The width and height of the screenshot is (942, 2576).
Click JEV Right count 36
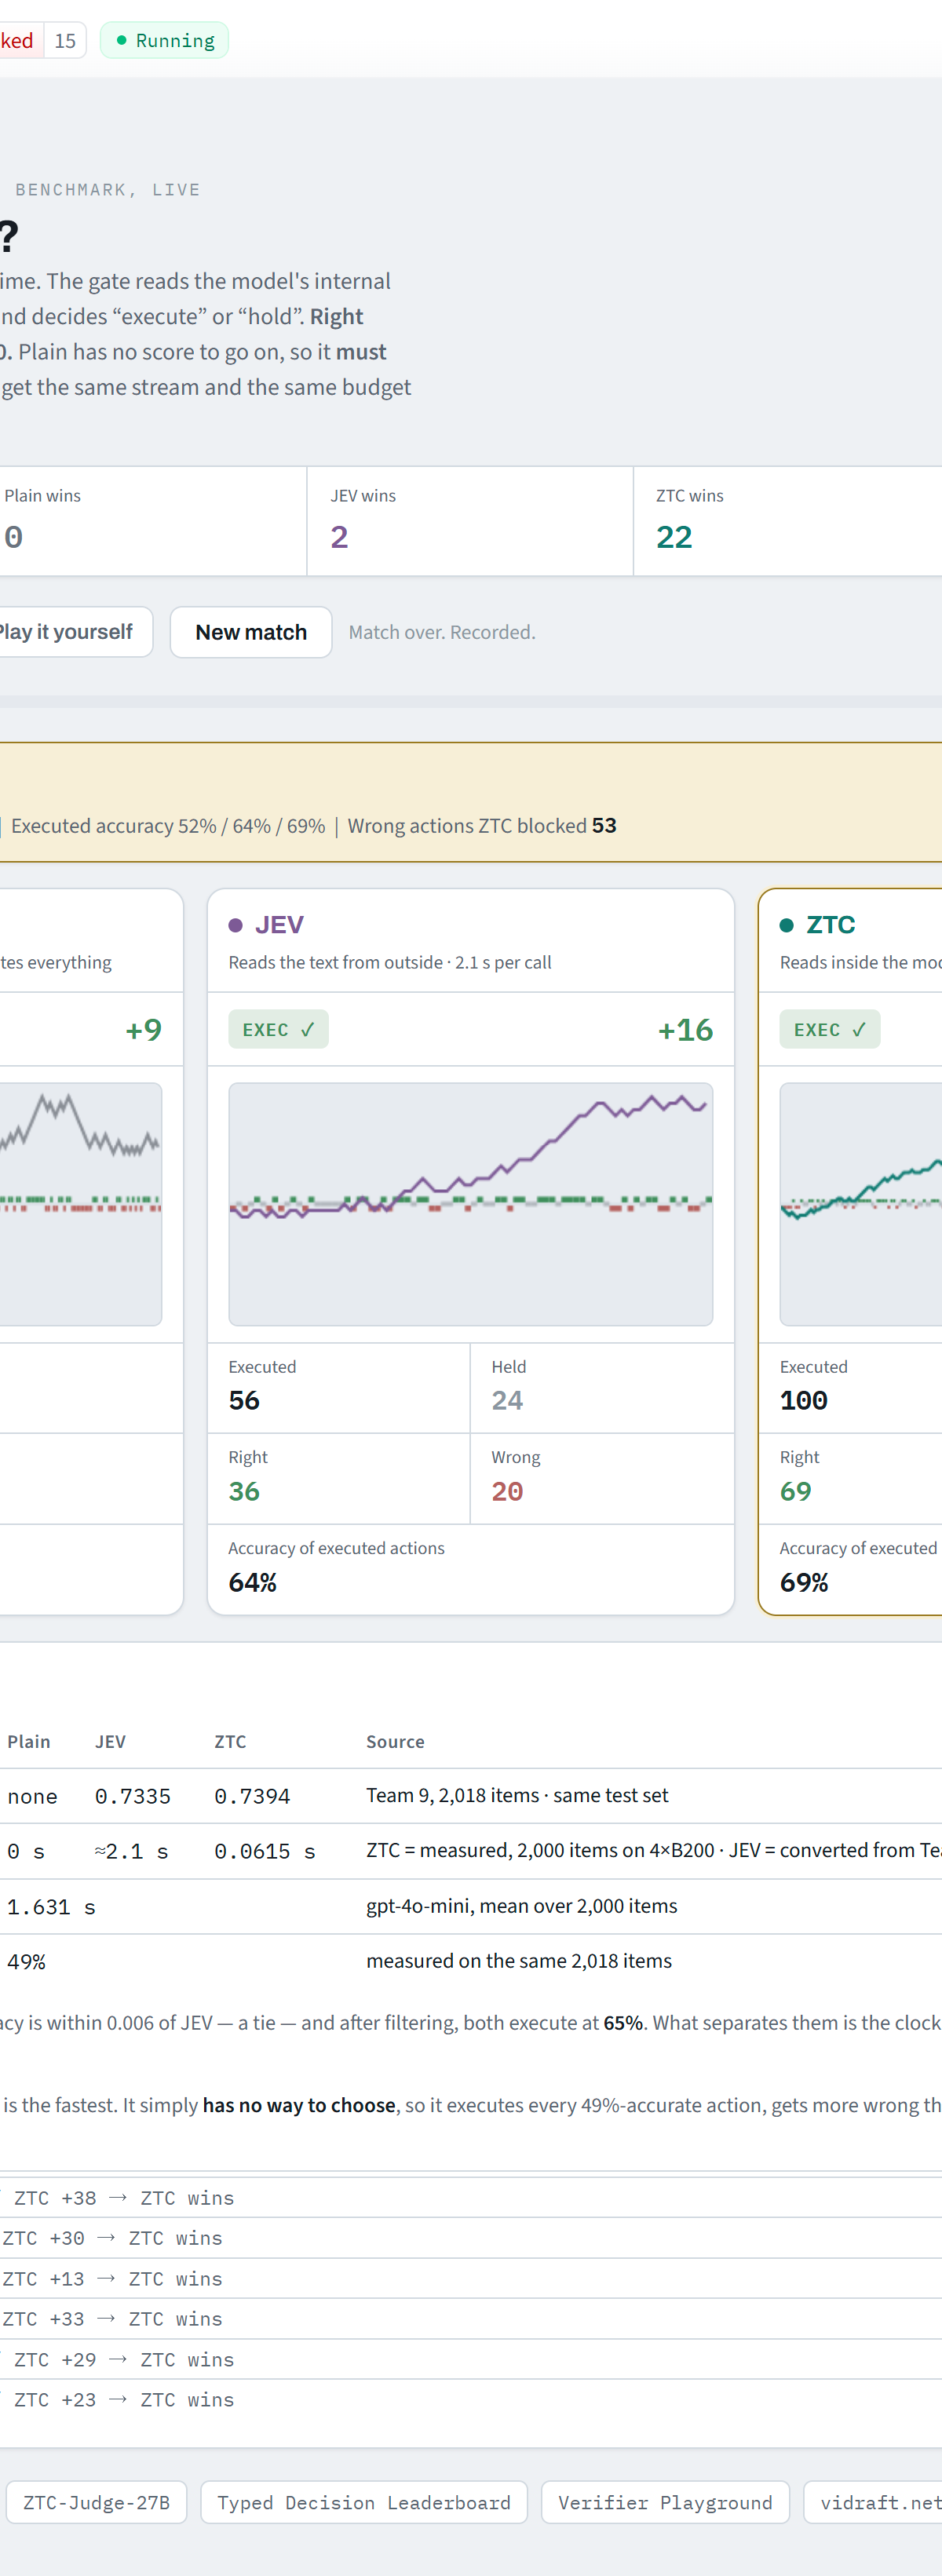click(244, 1491)
